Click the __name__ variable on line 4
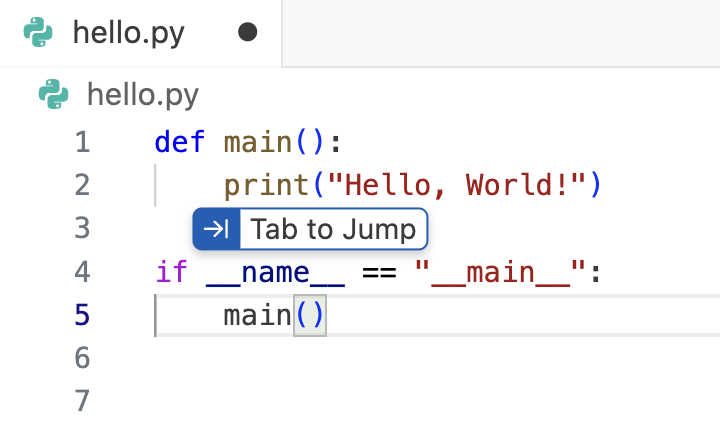Image resolution: width=720 pixels, height=440 pixels. (x=275, y=273)
